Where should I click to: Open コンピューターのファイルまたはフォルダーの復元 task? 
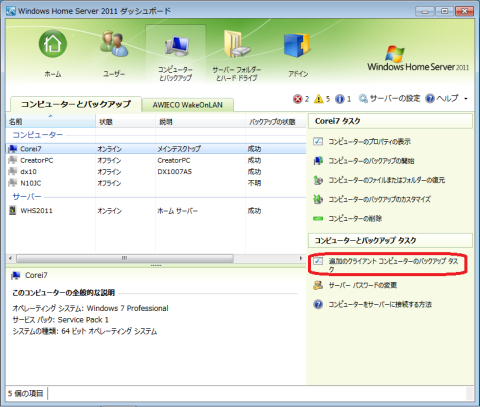[386, 180]
